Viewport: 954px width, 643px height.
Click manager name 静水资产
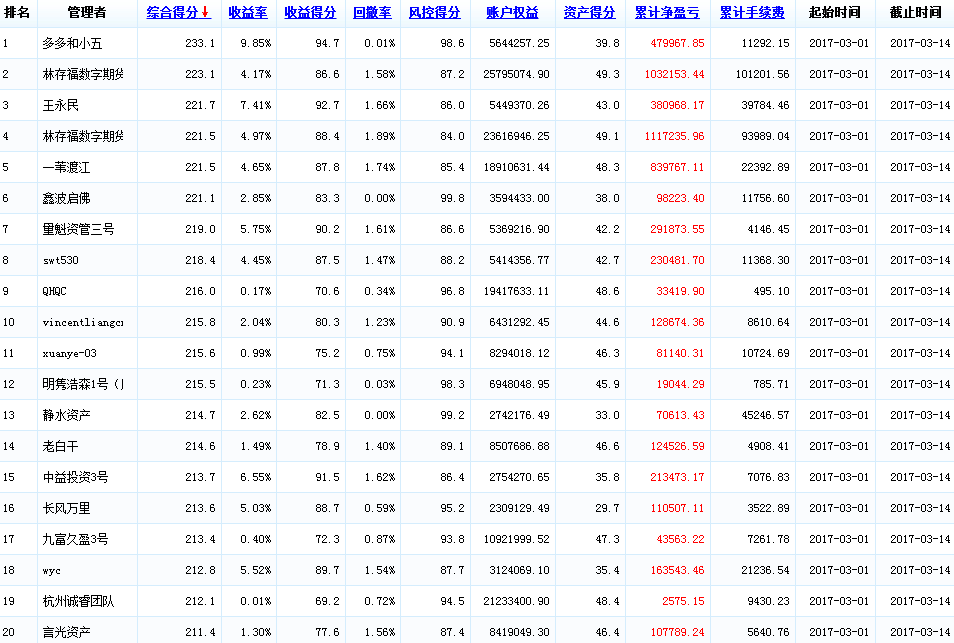click(x=66, y=415)
